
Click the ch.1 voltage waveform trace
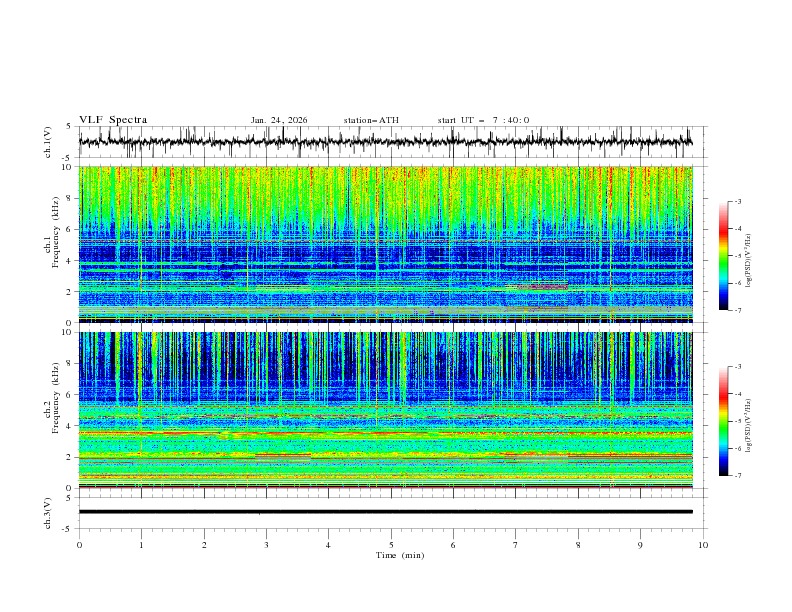385,142
